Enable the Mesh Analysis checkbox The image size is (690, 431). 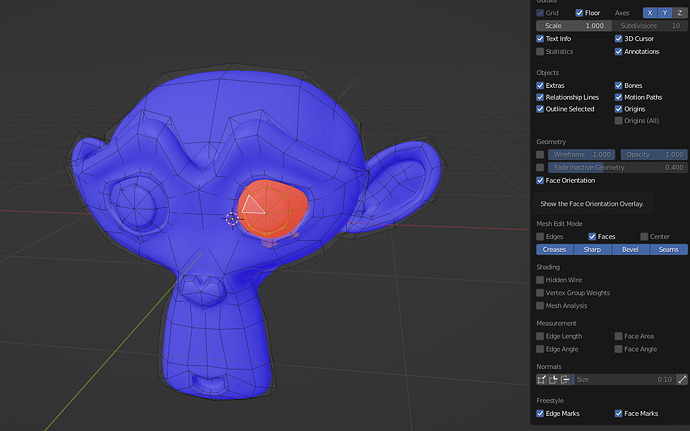(541, 305)
